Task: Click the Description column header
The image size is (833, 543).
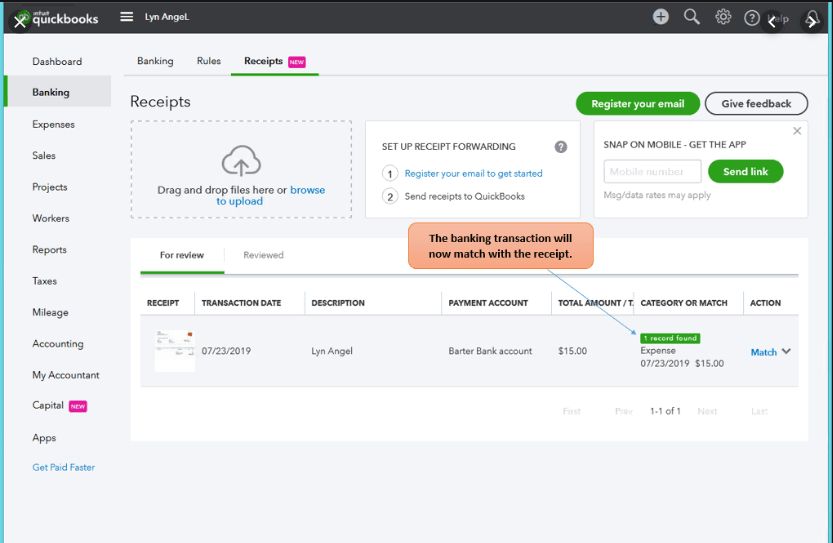Action: coord(338,303)
